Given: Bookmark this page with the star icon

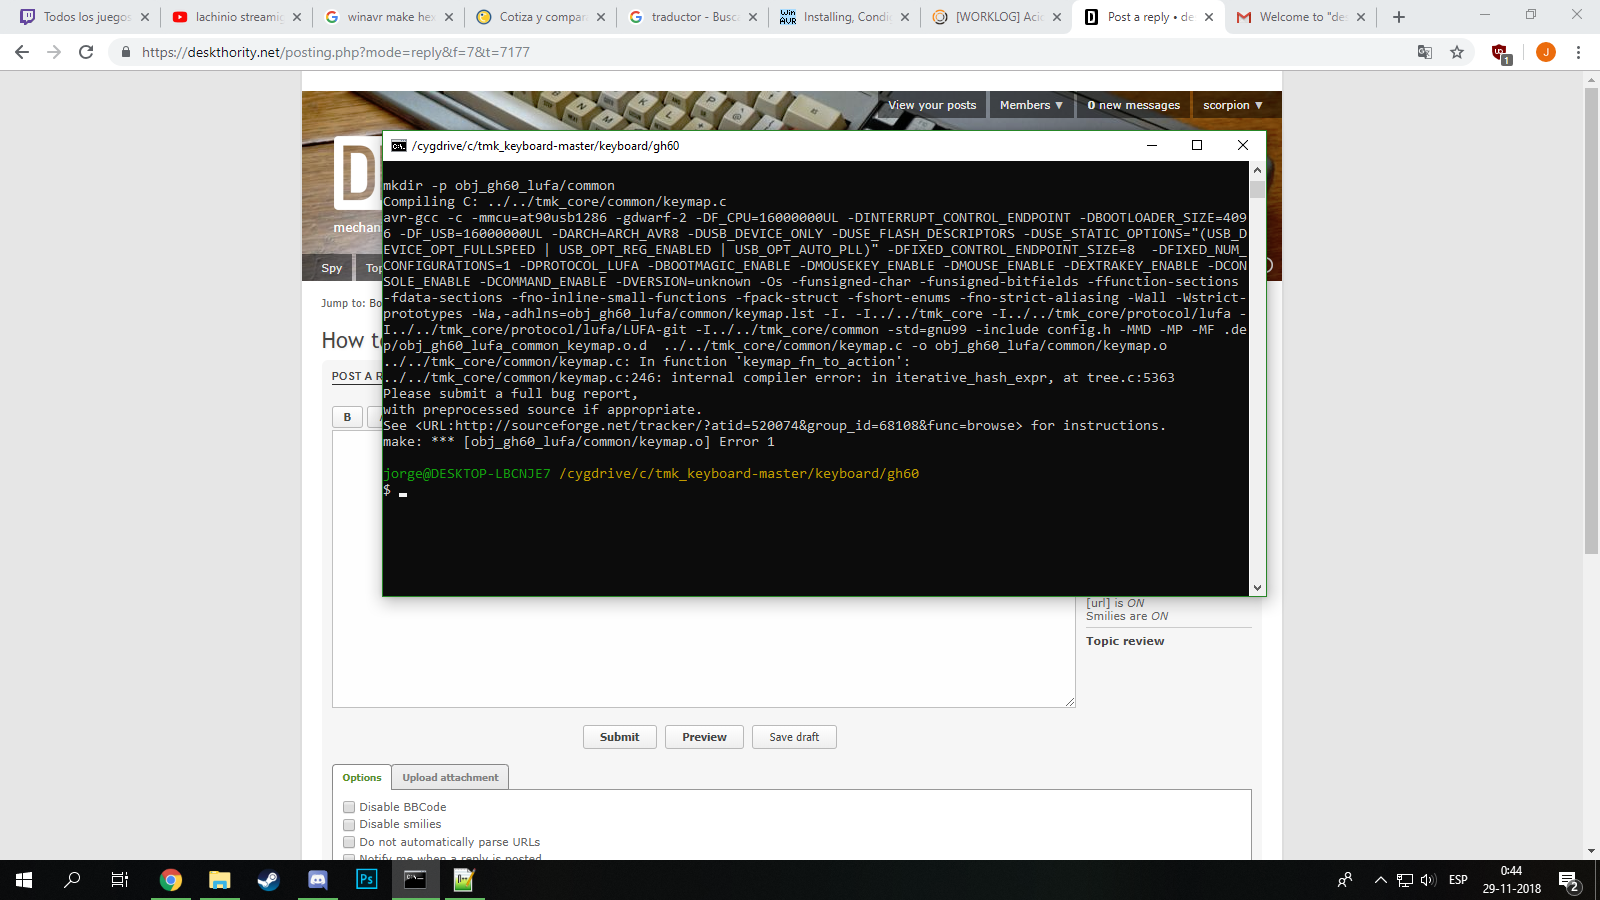Looking at the screenshot, I should 1457,52.
